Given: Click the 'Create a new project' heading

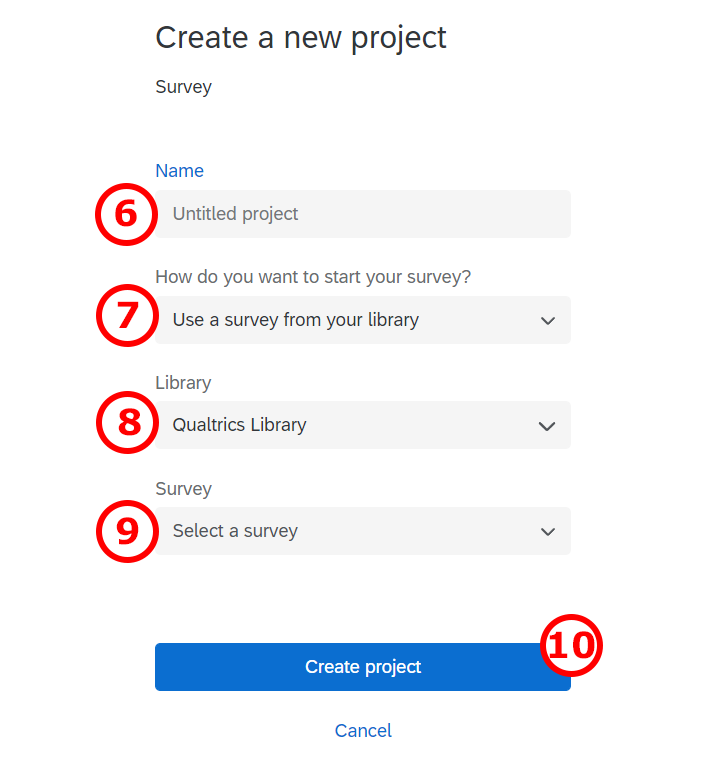Looking at the screenshot, I should [300, 38].
